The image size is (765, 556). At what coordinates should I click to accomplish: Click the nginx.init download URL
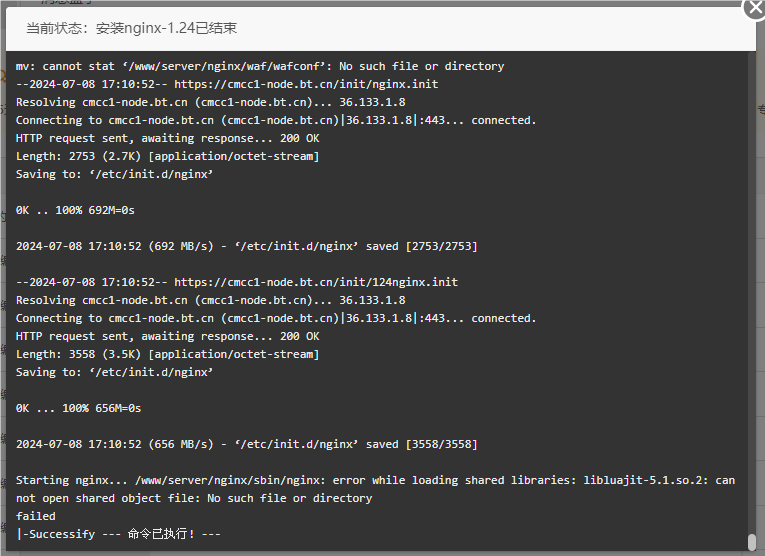pyautogui.click(x=306, y=84)
